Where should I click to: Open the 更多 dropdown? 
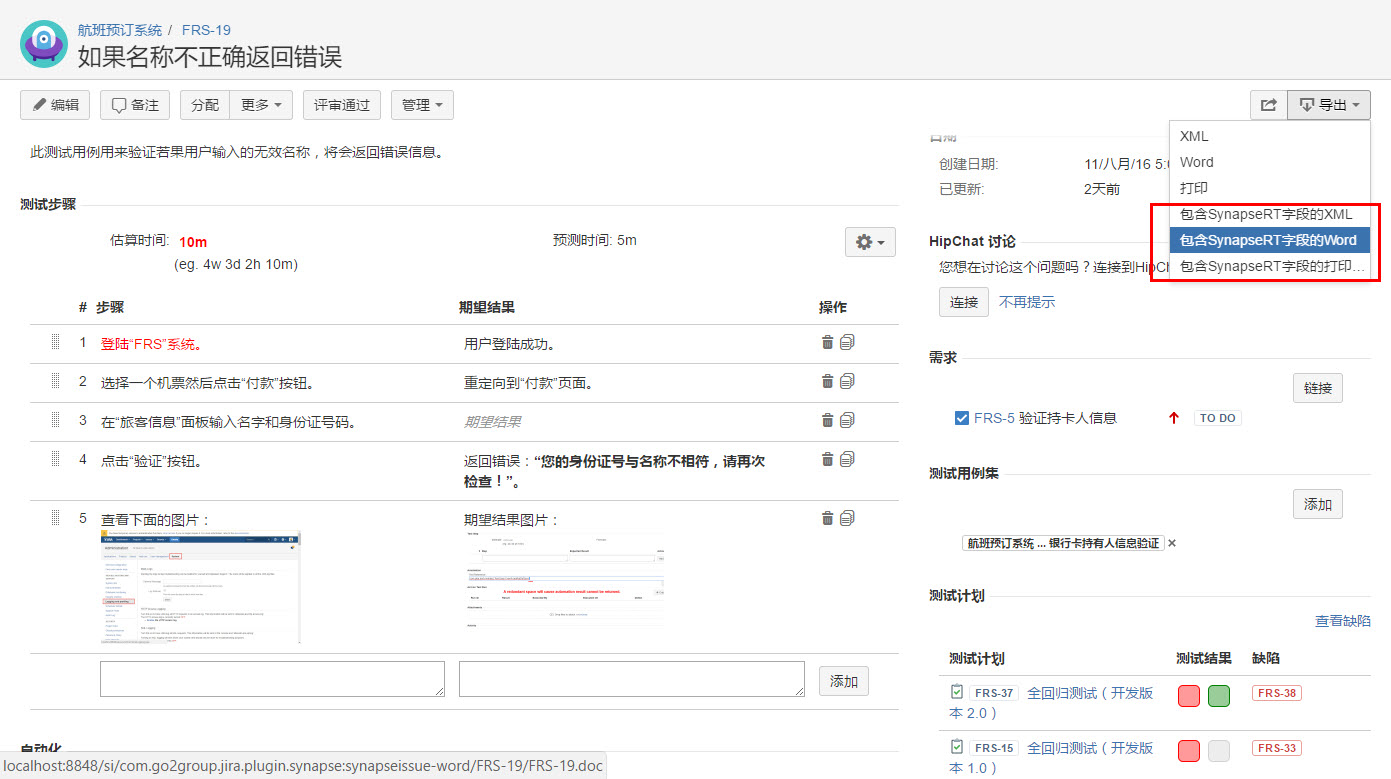pos(261,105)
